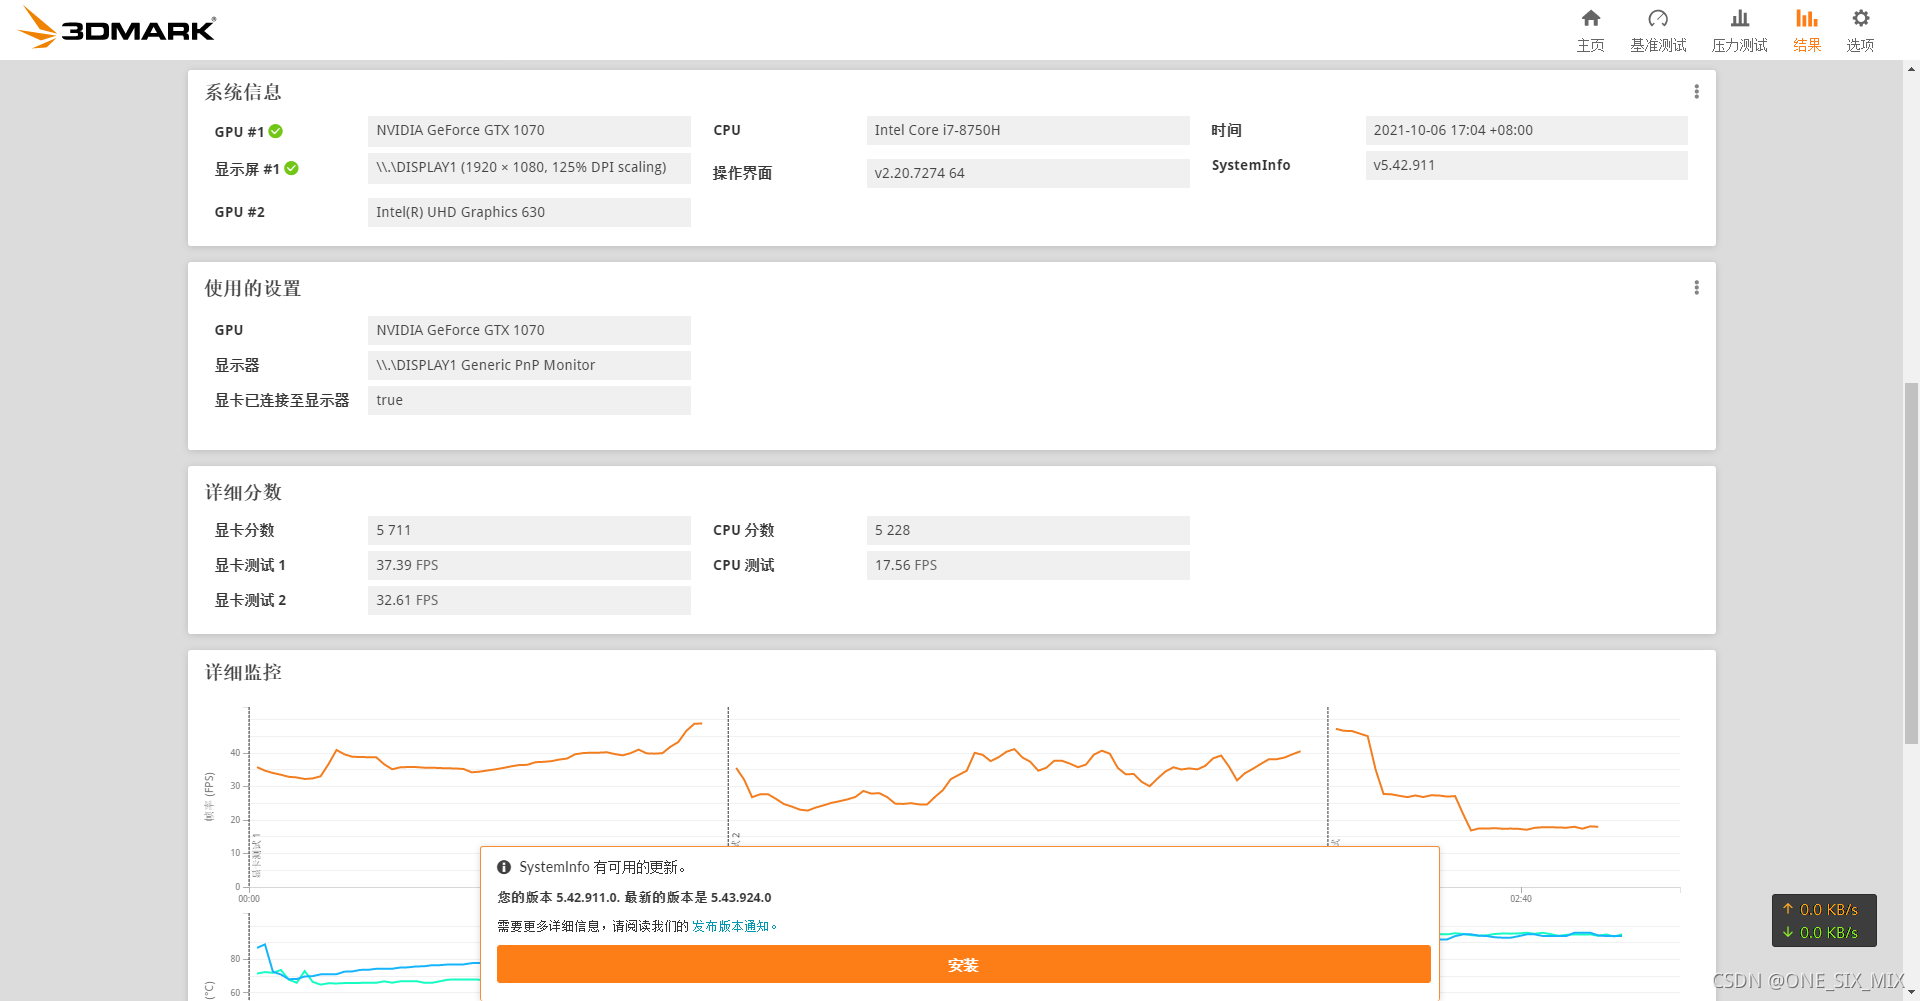The image size is (1920, 1001).
Task: Click the graphics test 1 FPS chart line
Action: coord(480,770)
